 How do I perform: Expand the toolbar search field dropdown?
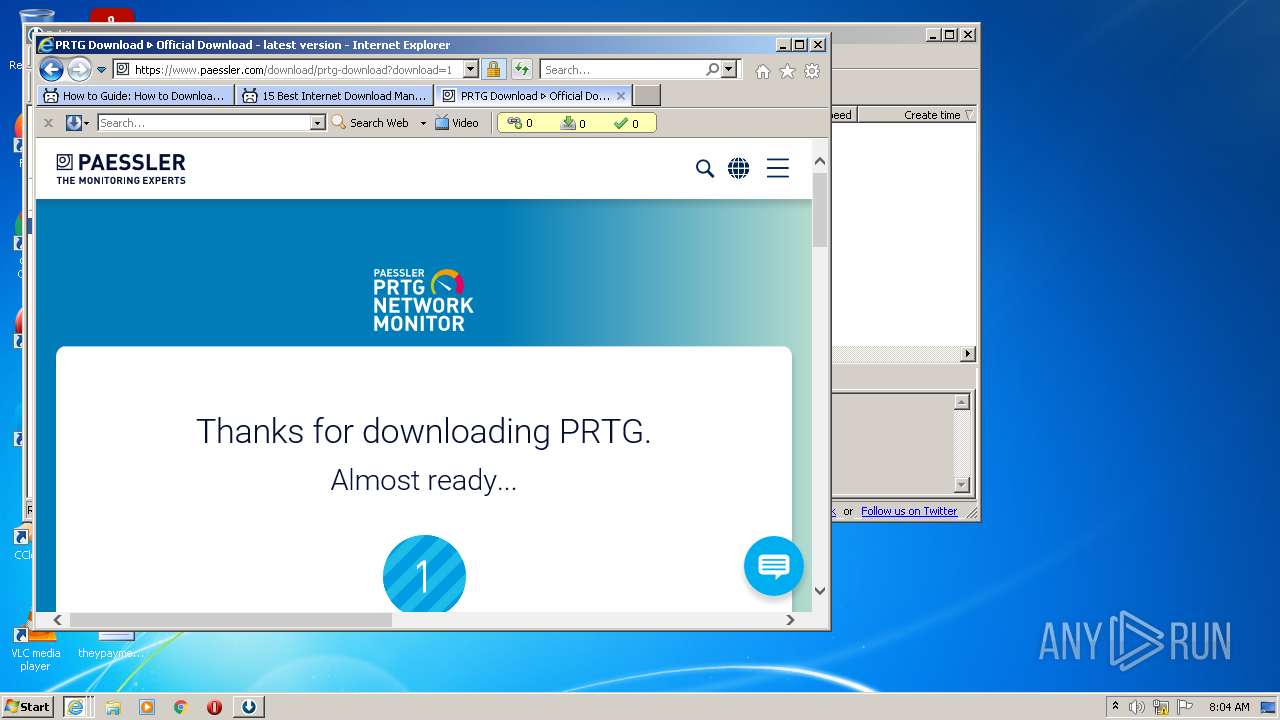pyautogui.click(x=318, y=123)
